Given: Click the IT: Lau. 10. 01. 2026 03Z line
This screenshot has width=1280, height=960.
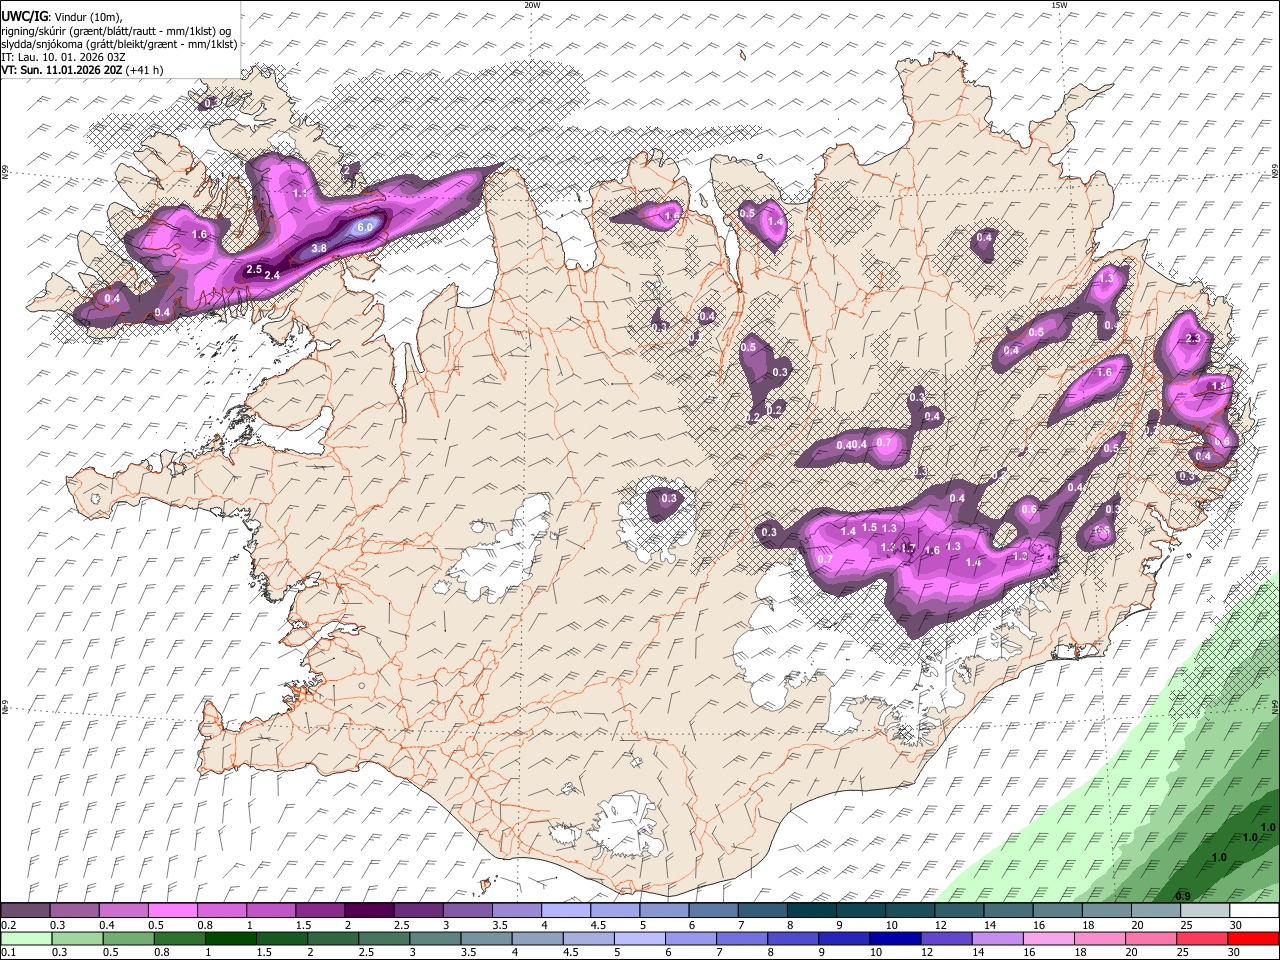Looking at the screenshot, I should click(x=63, y=57).
